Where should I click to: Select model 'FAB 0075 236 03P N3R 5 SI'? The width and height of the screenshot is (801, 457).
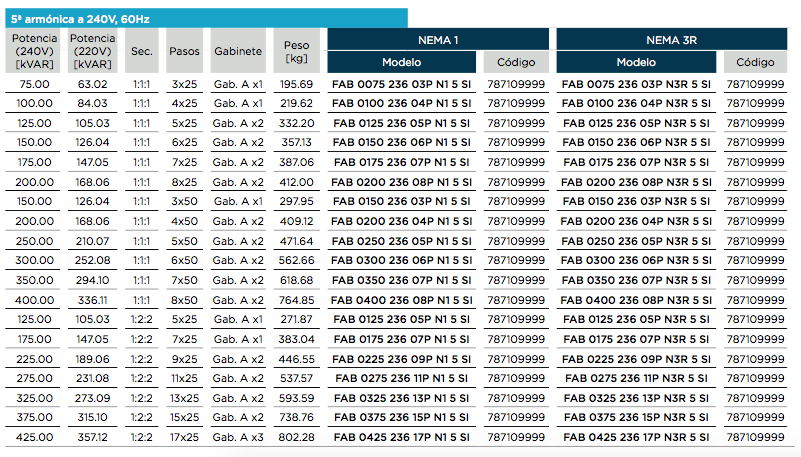pos(636,84)
